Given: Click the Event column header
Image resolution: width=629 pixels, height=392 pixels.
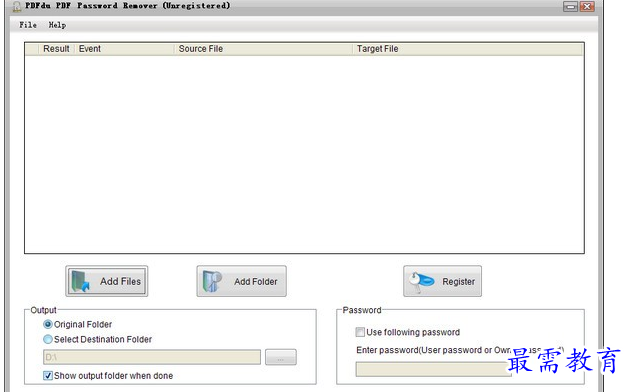Looking at the screenshot, I should point(125,49).
